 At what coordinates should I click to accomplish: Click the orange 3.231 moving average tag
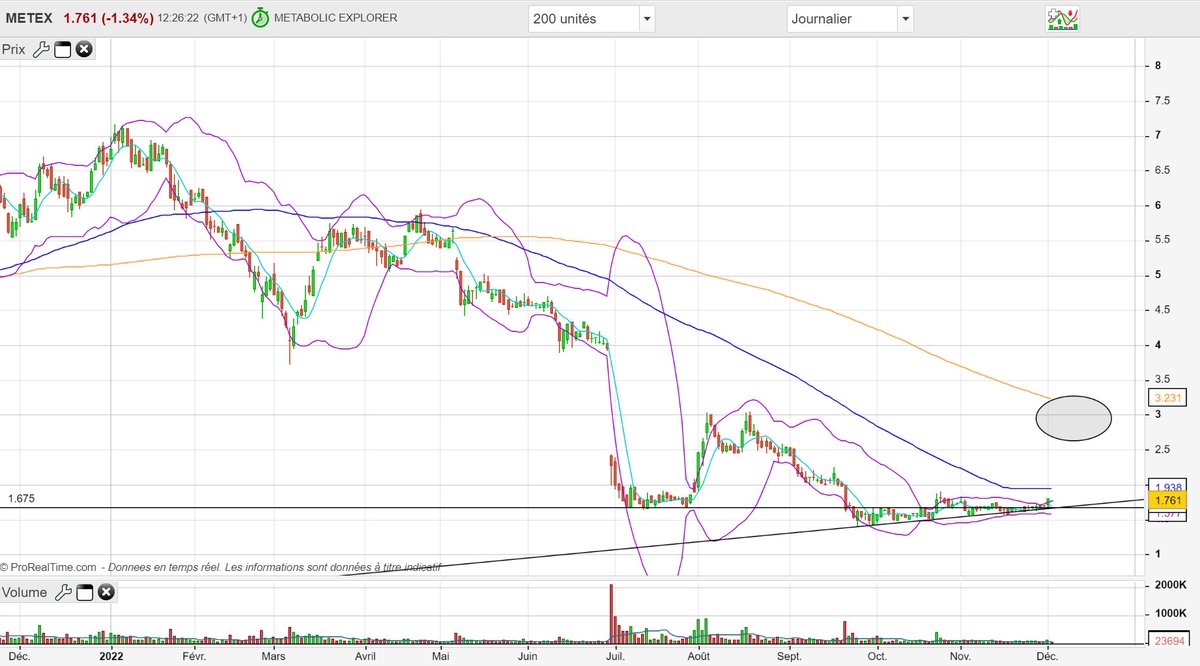[x=1169, y=397]
